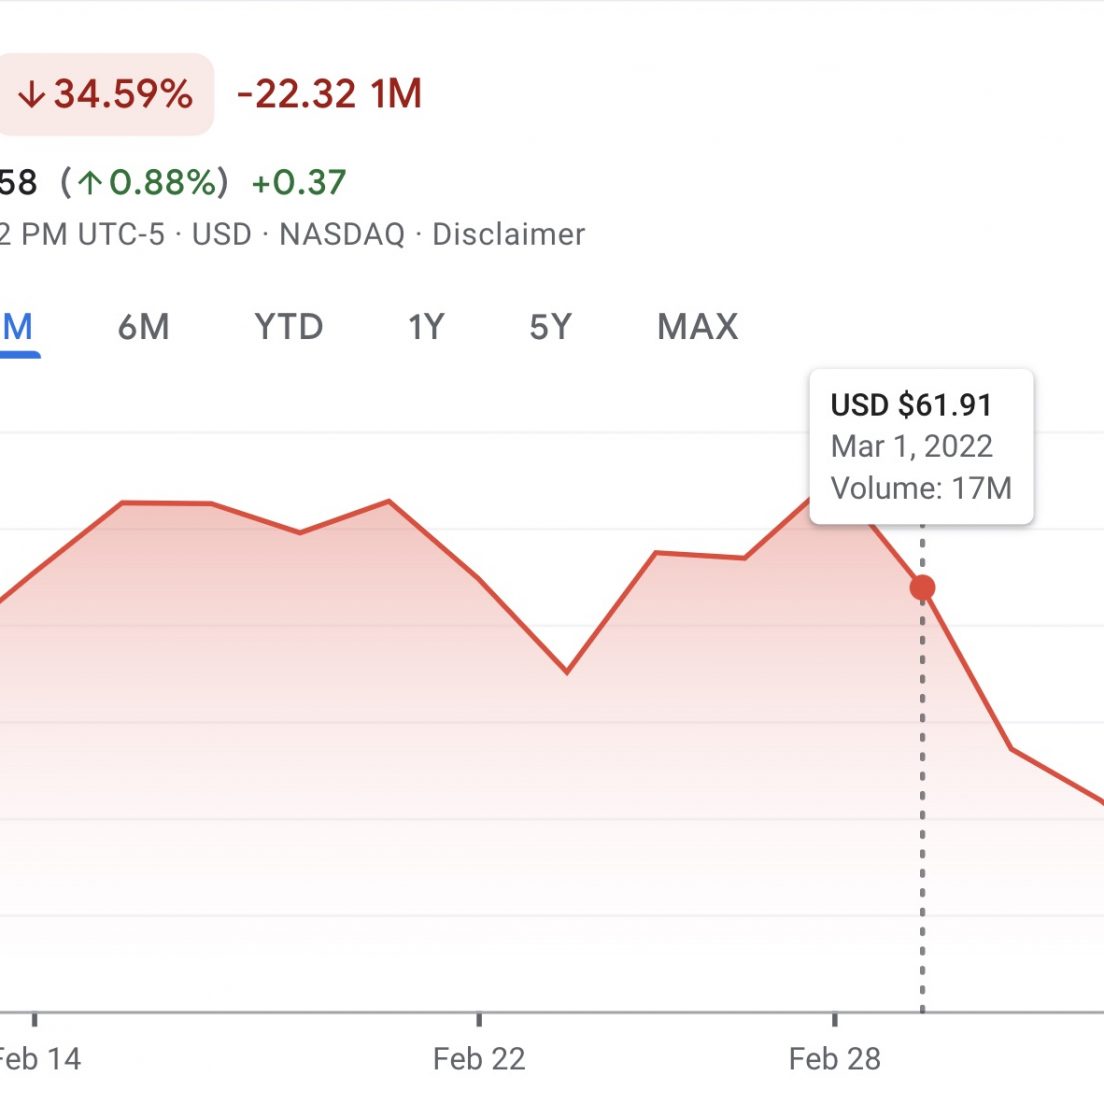The height and width of the screenshot is (1104, 1104).
Task: Click the green up arrow icon
Action: (x=89, y=183)
